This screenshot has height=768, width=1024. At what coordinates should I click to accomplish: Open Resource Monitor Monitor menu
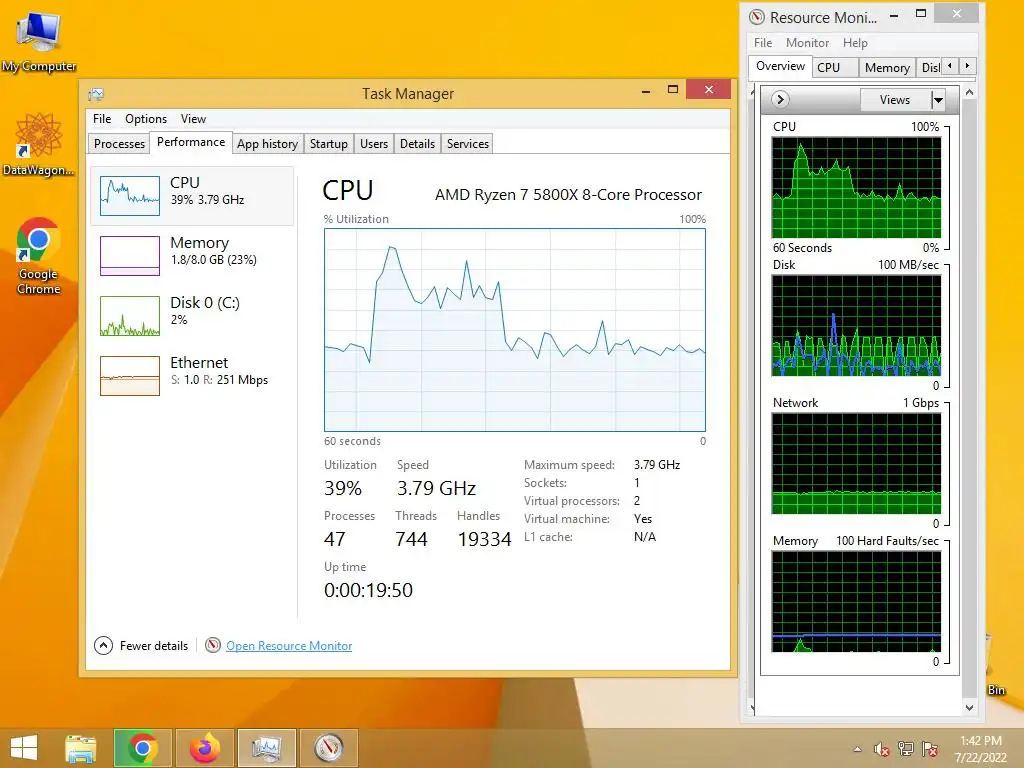coord(807,42)
